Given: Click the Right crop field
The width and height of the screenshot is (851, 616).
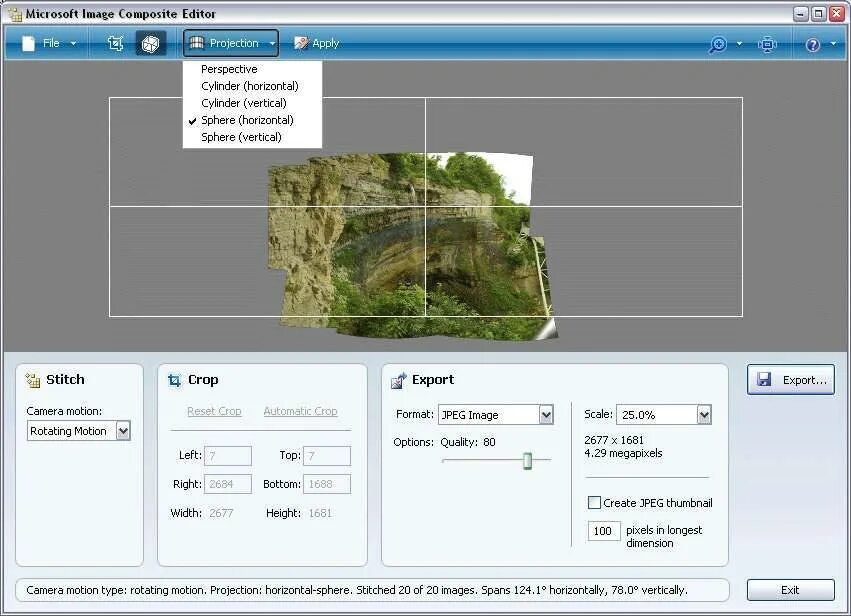Looking at the screenshot, I should 228,484.
